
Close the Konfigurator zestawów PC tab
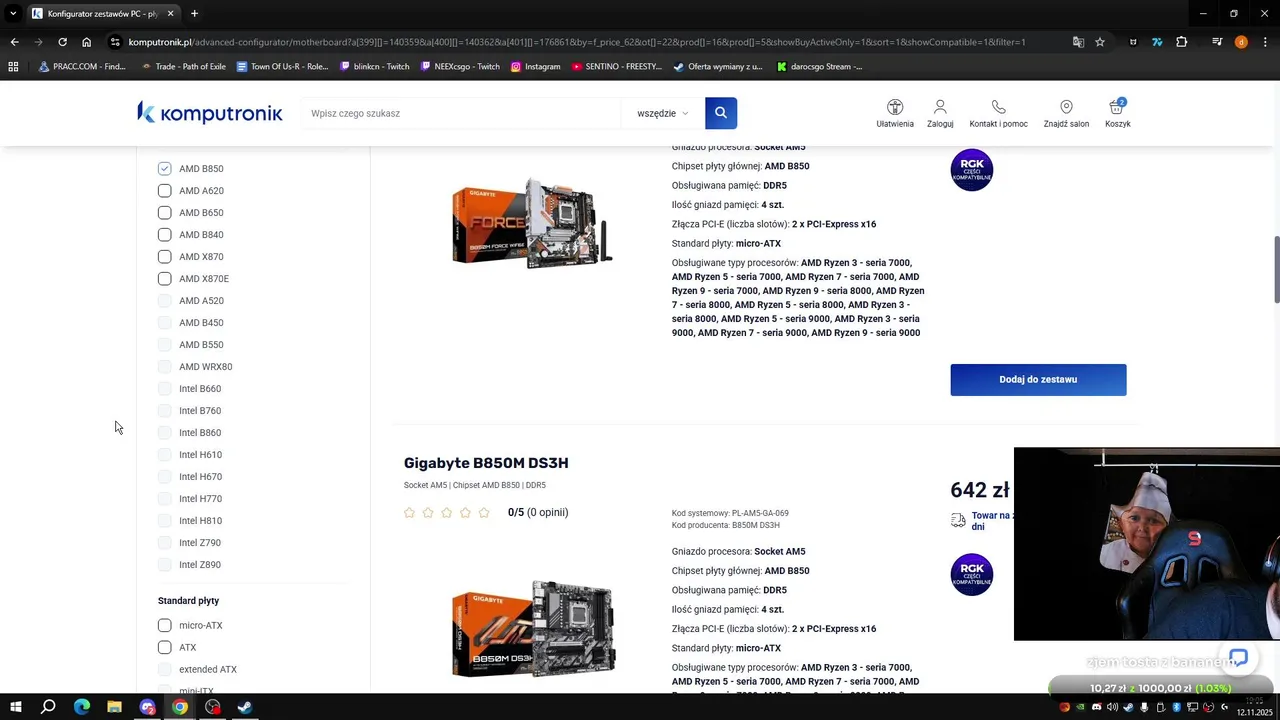(170, 14)
